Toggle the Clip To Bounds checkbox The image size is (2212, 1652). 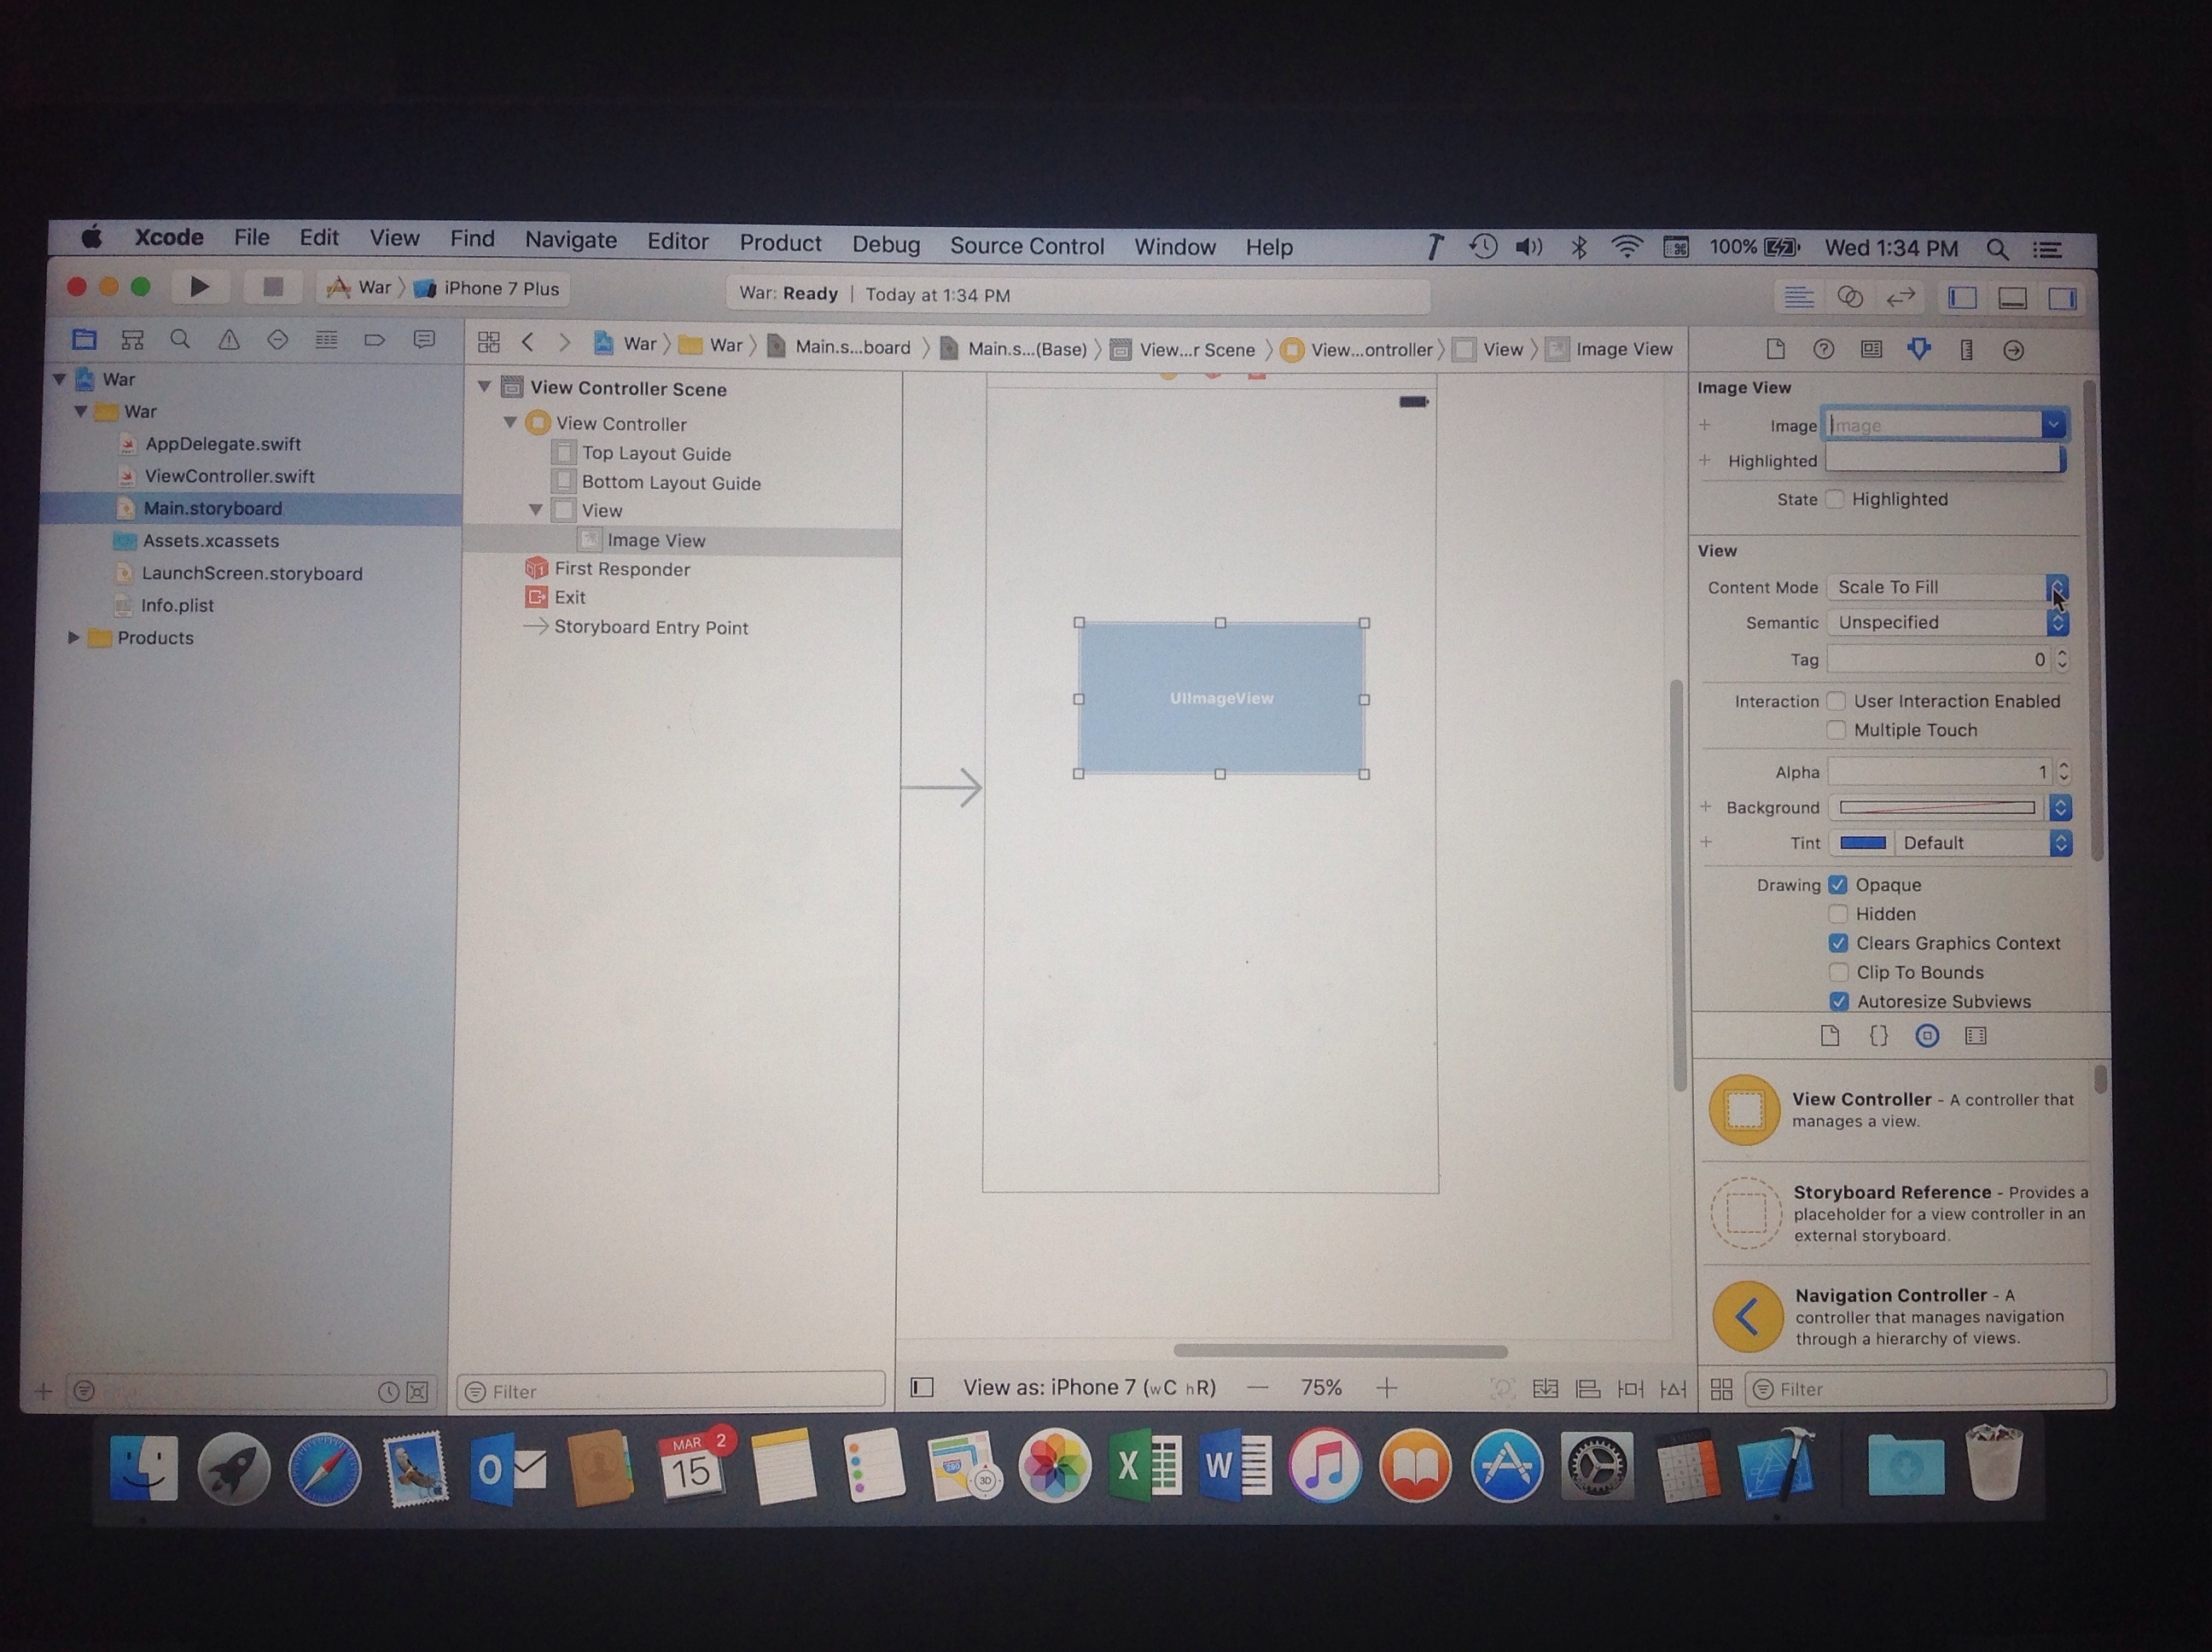1839,971
